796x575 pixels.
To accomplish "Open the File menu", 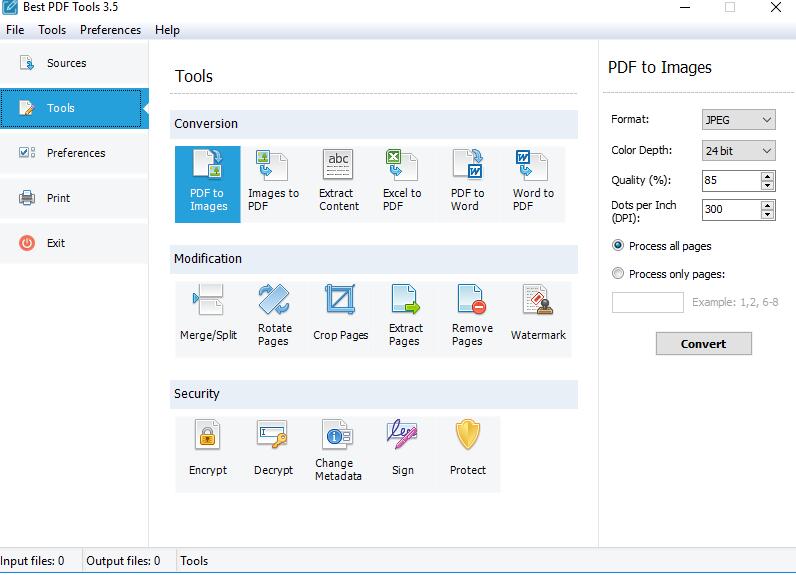I will click(15, 30).
